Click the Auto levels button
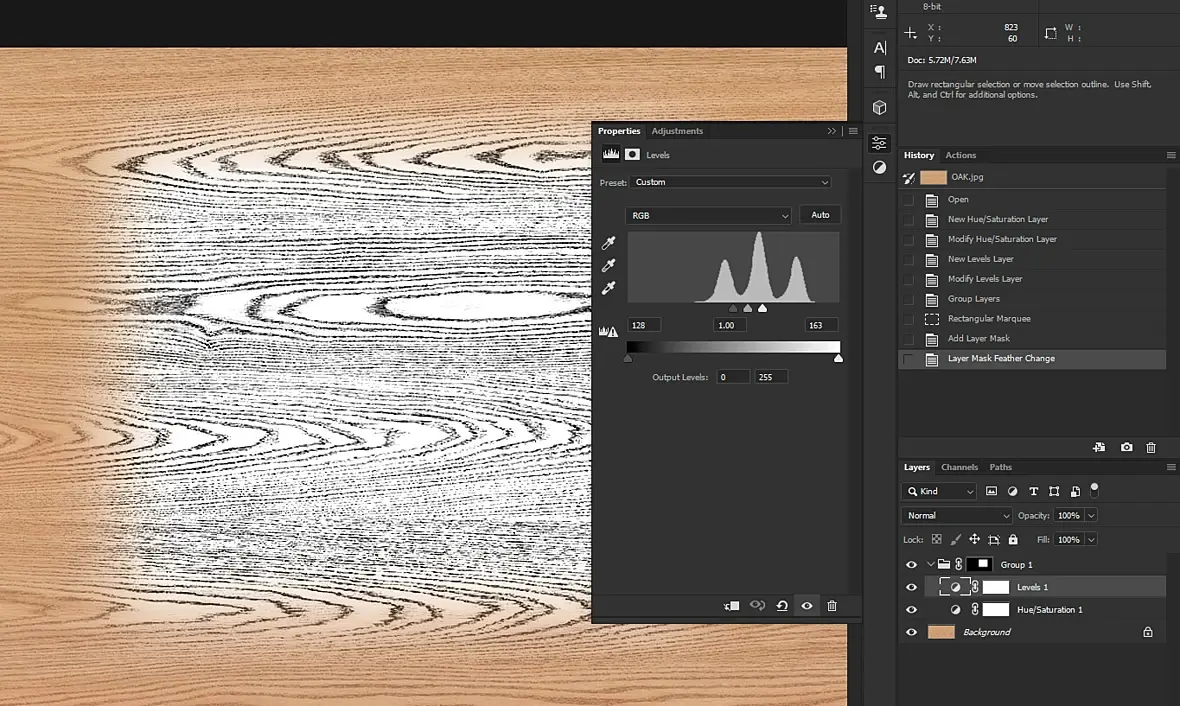1180x706 pixels. click(x=820, y=215)
